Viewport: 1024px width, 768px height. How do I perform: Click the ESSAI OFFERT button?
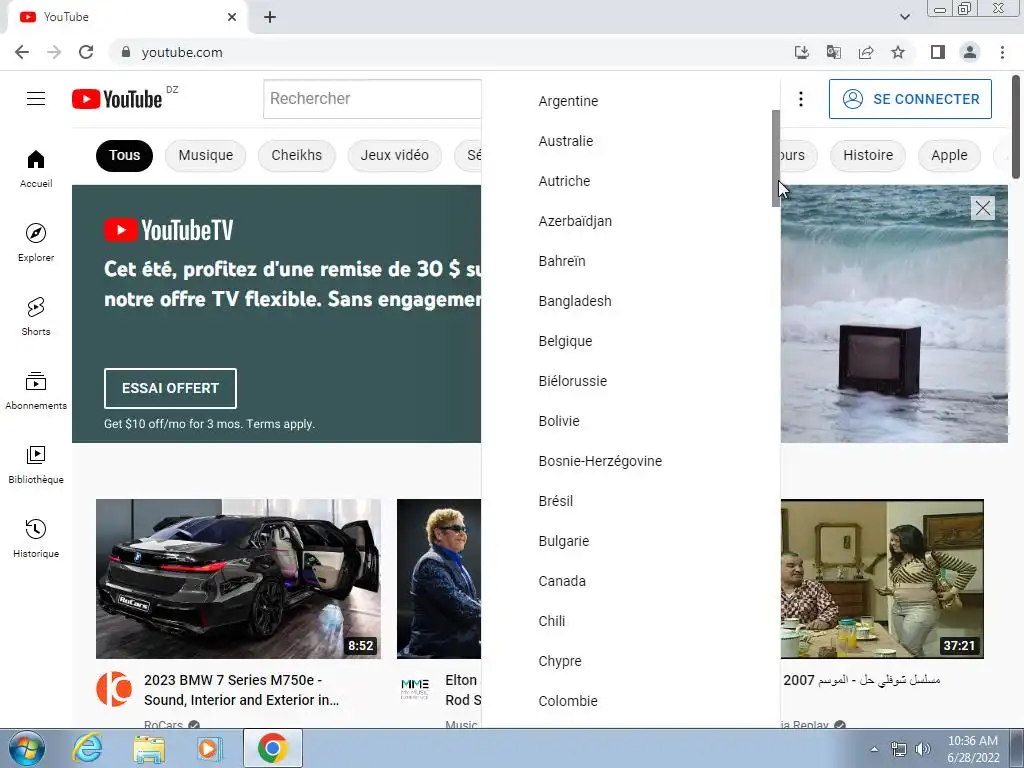[170, 388]
